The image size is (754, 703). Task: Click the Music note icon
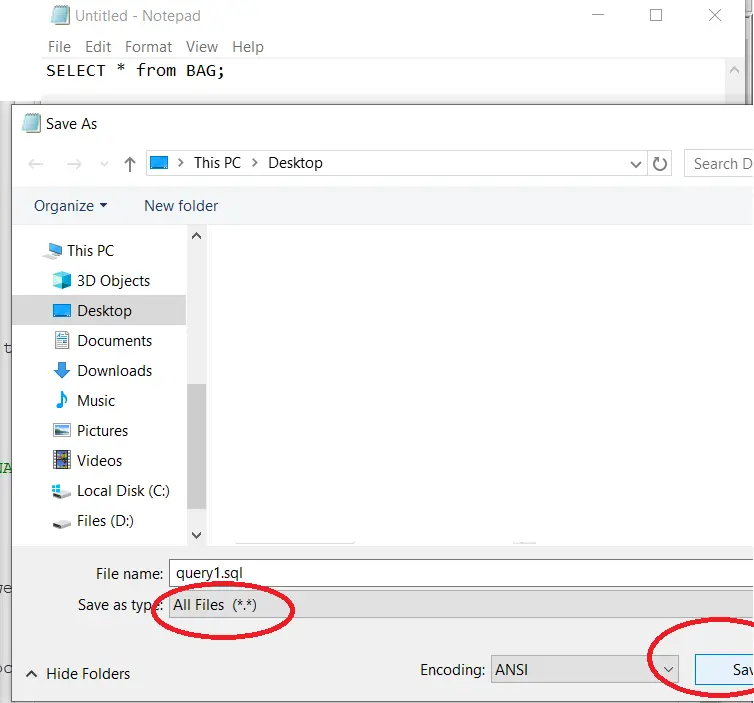coord(62,400)
